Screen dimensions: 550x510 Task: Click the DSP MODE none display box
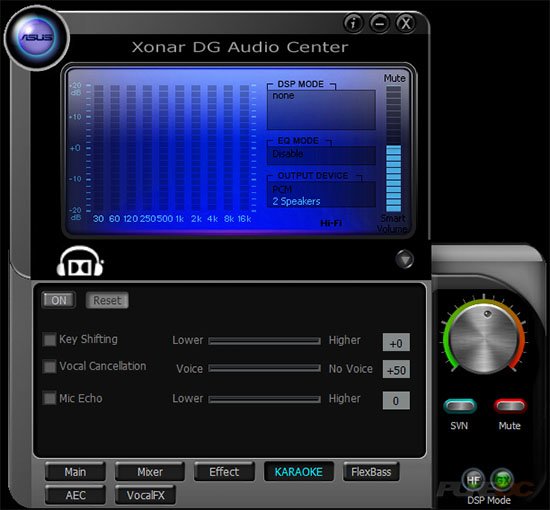[321, 110]
